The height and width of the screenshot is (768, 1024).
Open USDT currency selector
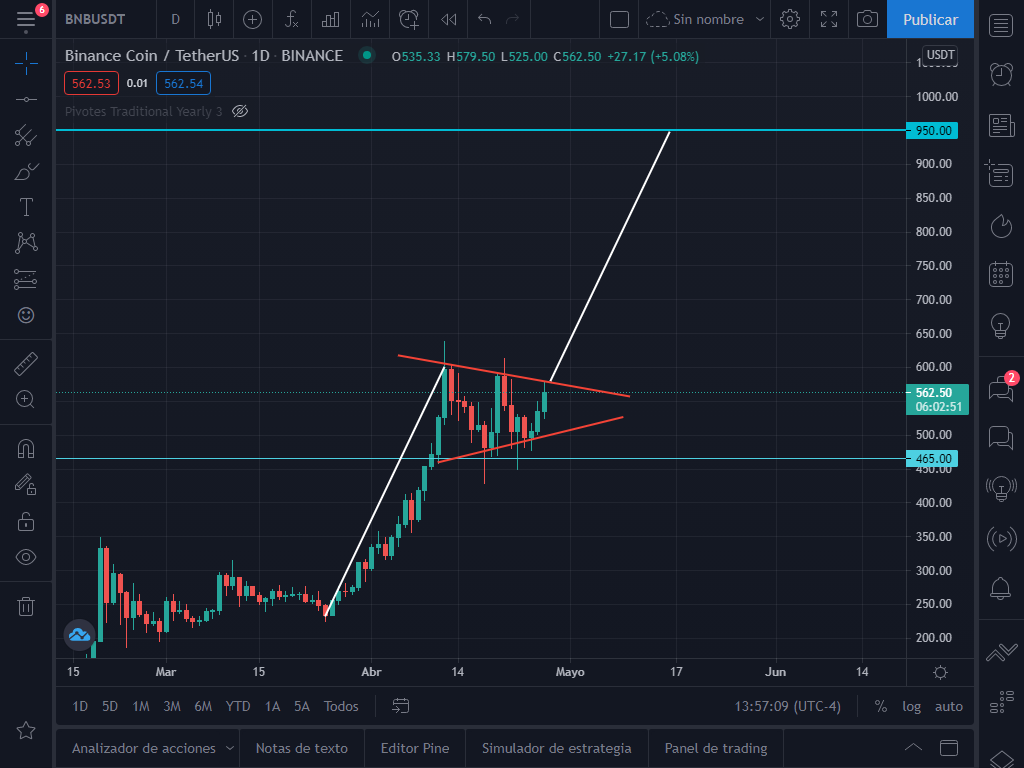click(x=940, y=55)
